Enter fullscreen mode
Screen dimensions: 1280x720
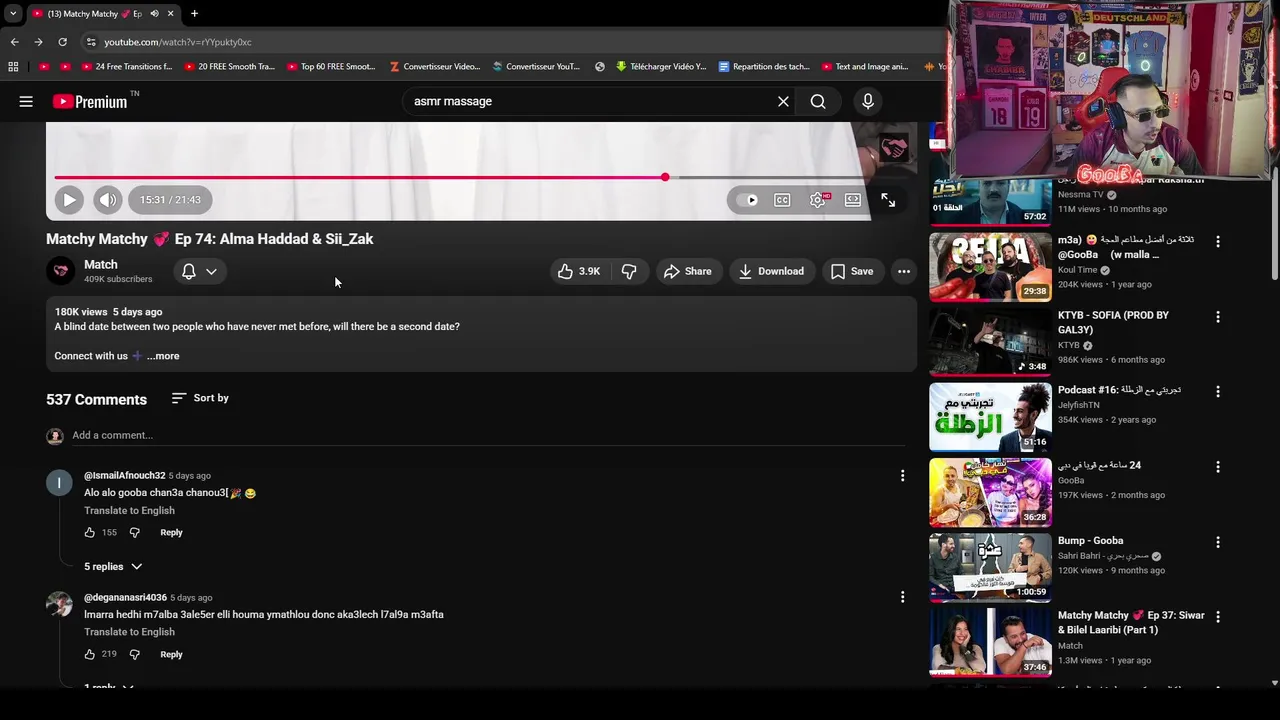coord(888,200)
